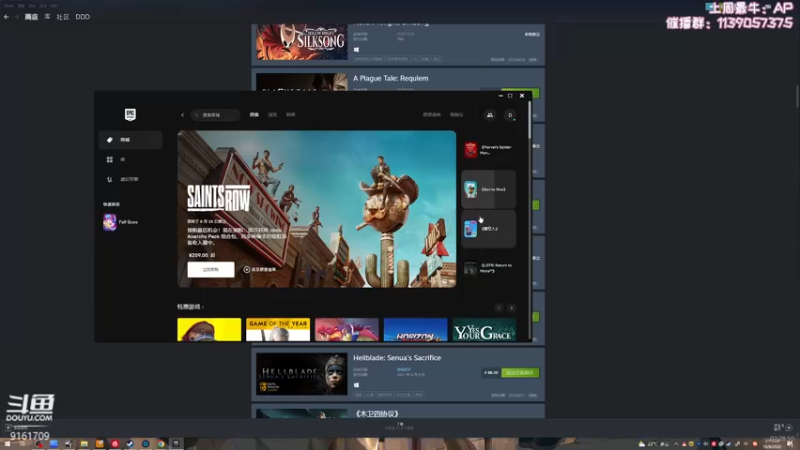Open File Explorer from the taskbar
This screenshot has height=450, width=800.
(x=84, y=444)
